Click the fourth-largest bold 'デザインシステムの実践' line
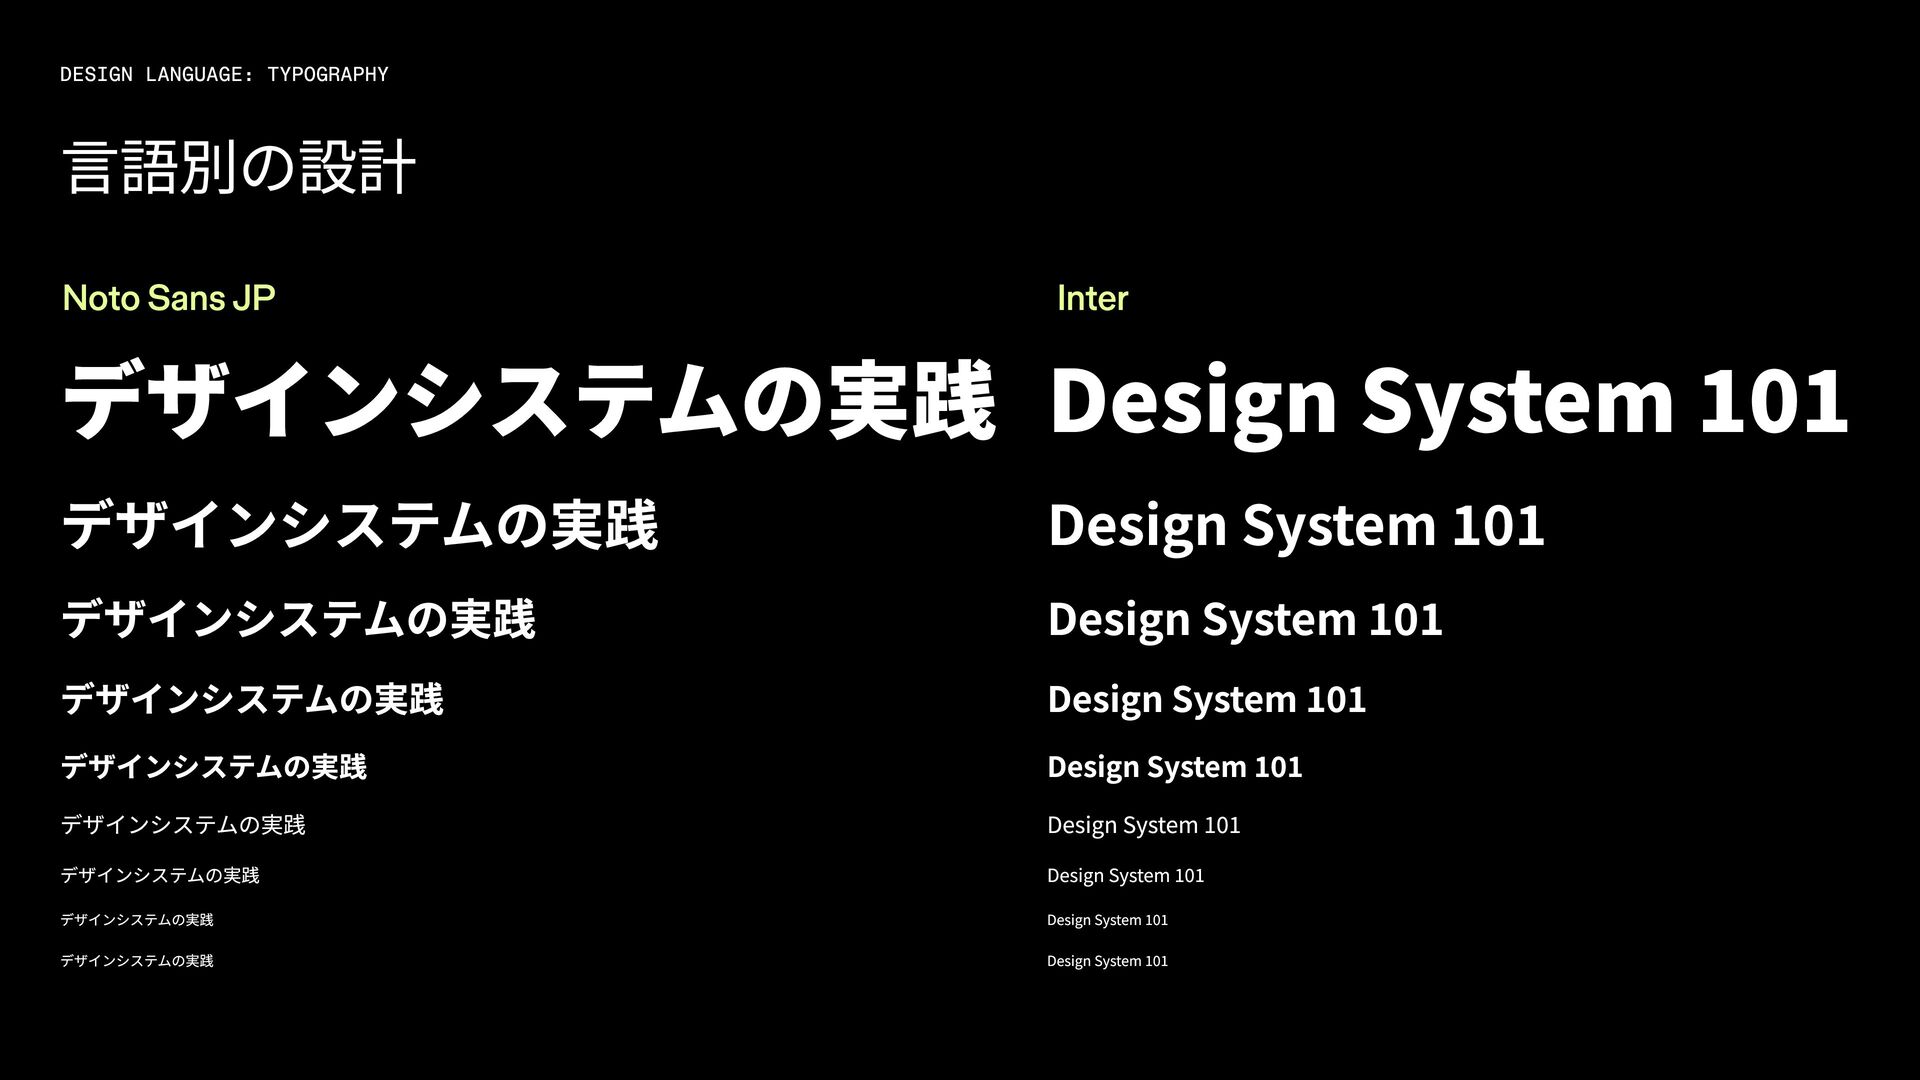The width and height of the screenshot is (1920, 1080). point(252,699)
